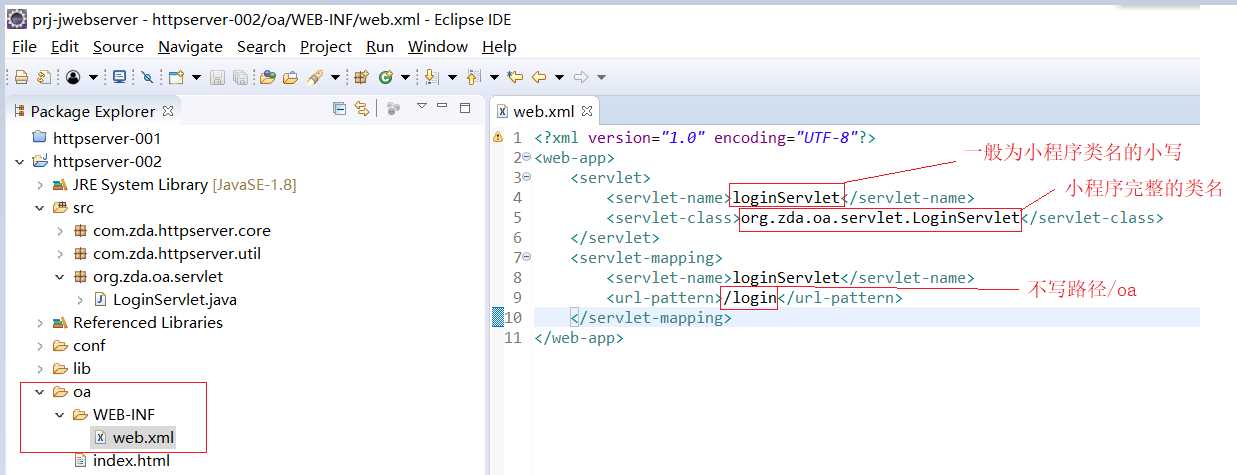Open the Run menu
1237x475 pixels.
380,46
